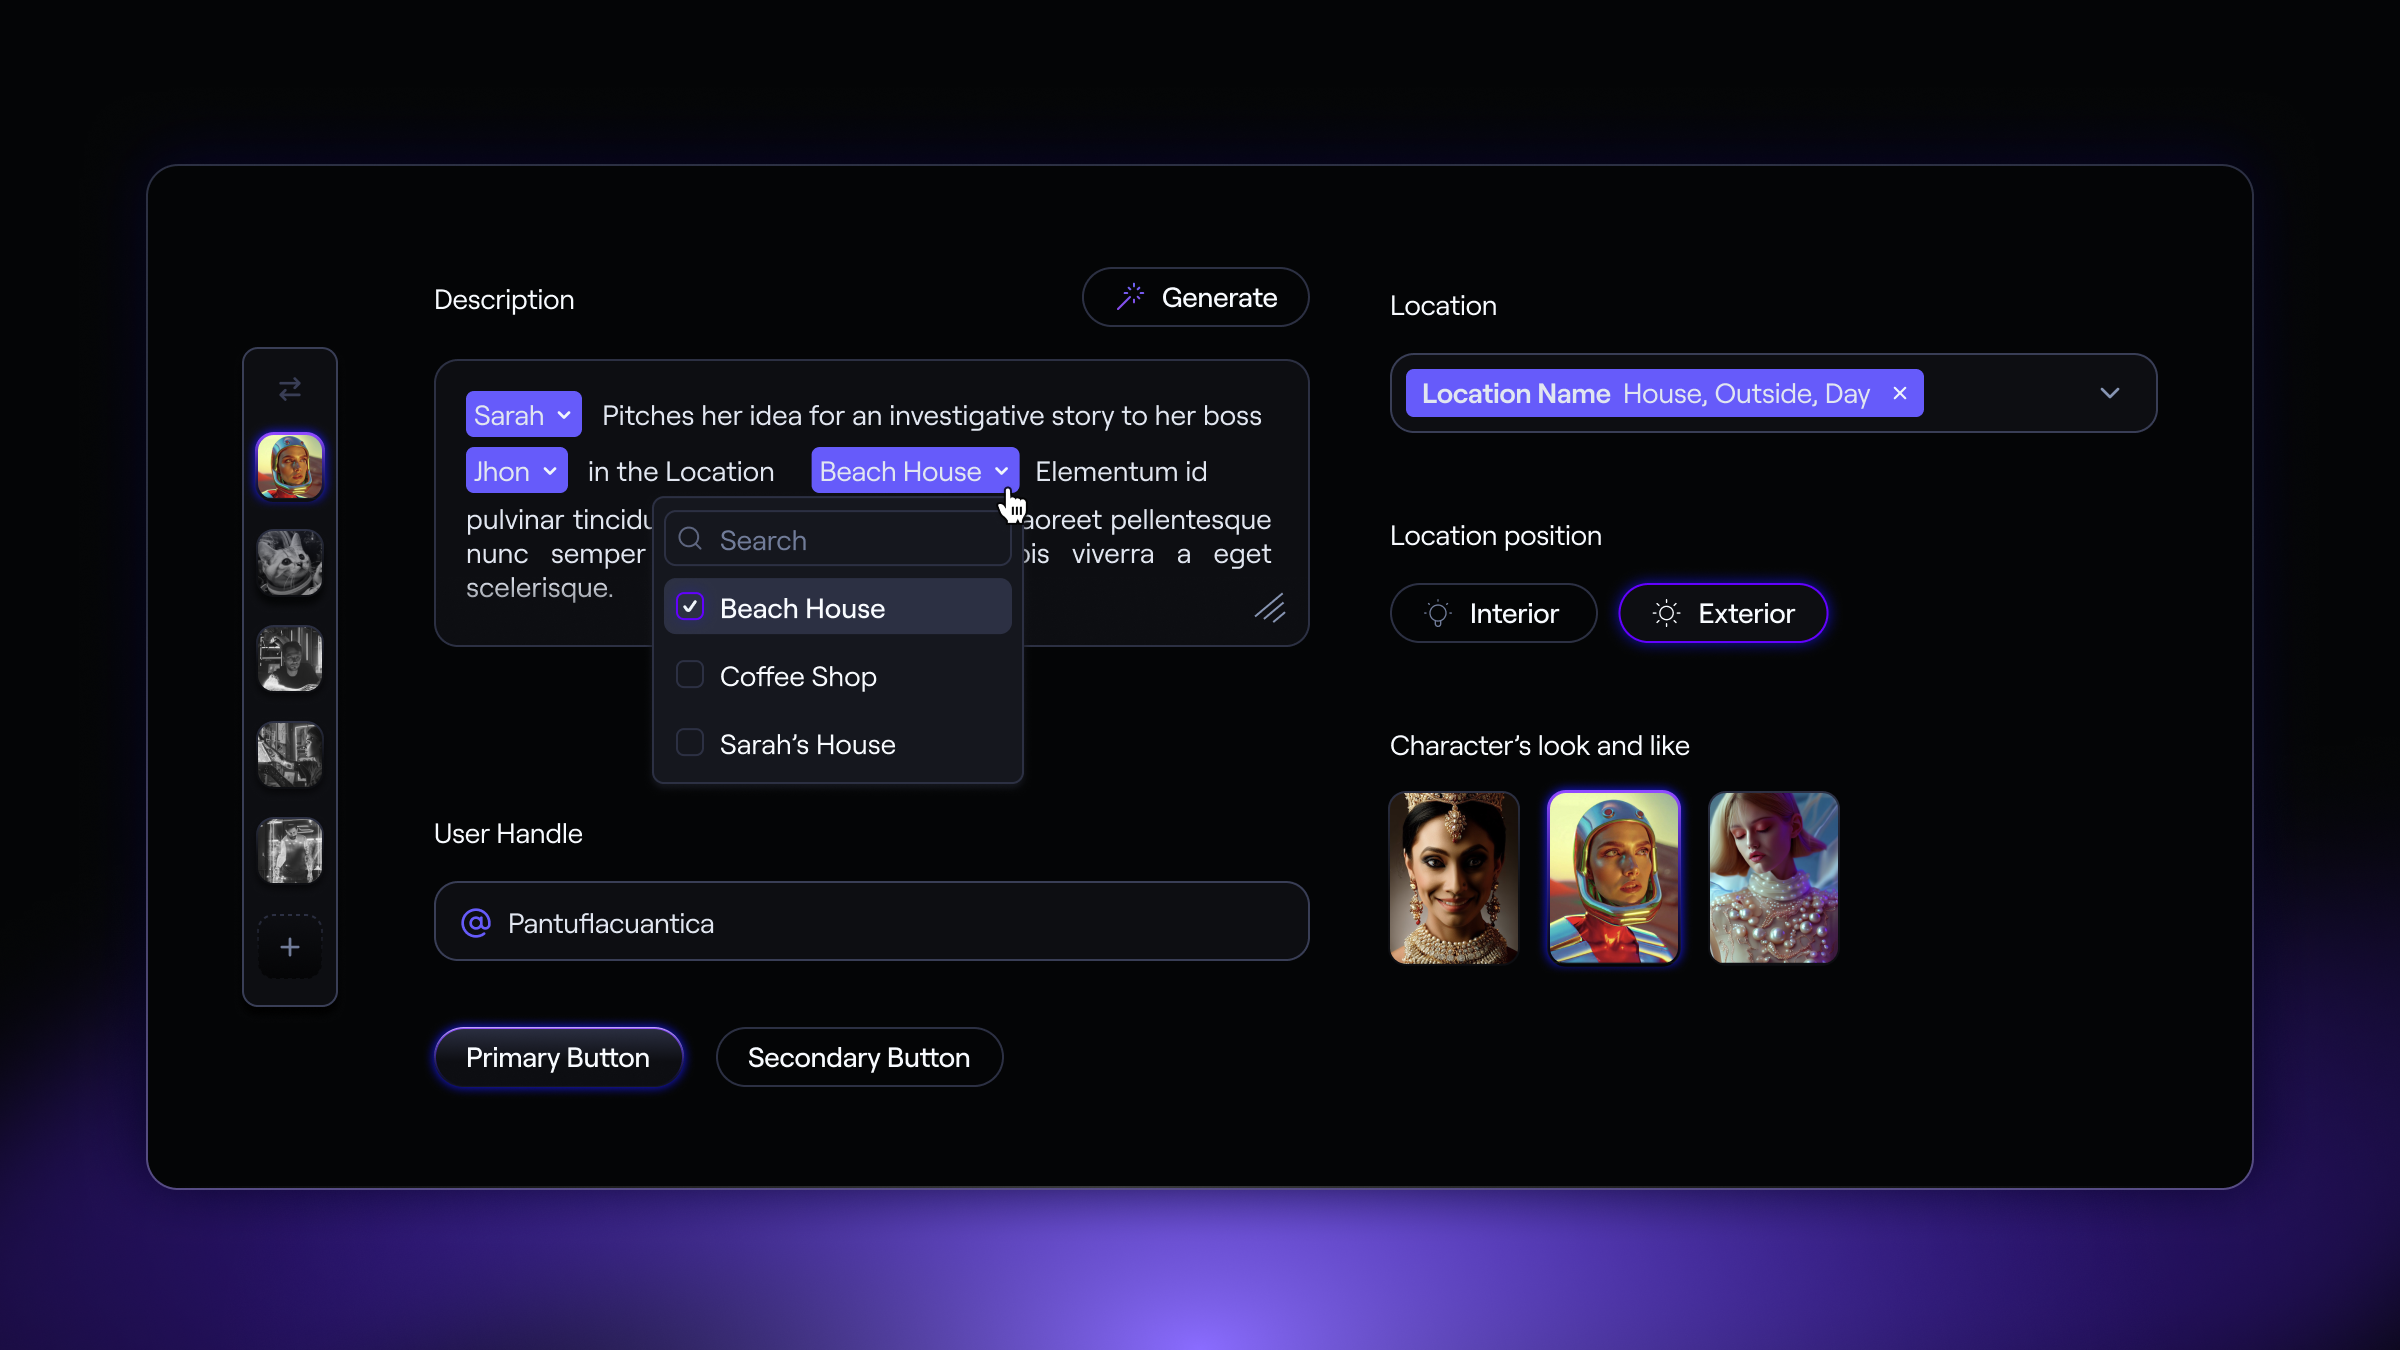This screenshot has height=1350, width=2400.
Task: Click the swap arrows icon in the sidebar
Action: pyautogui.click(x=289, y=389)
